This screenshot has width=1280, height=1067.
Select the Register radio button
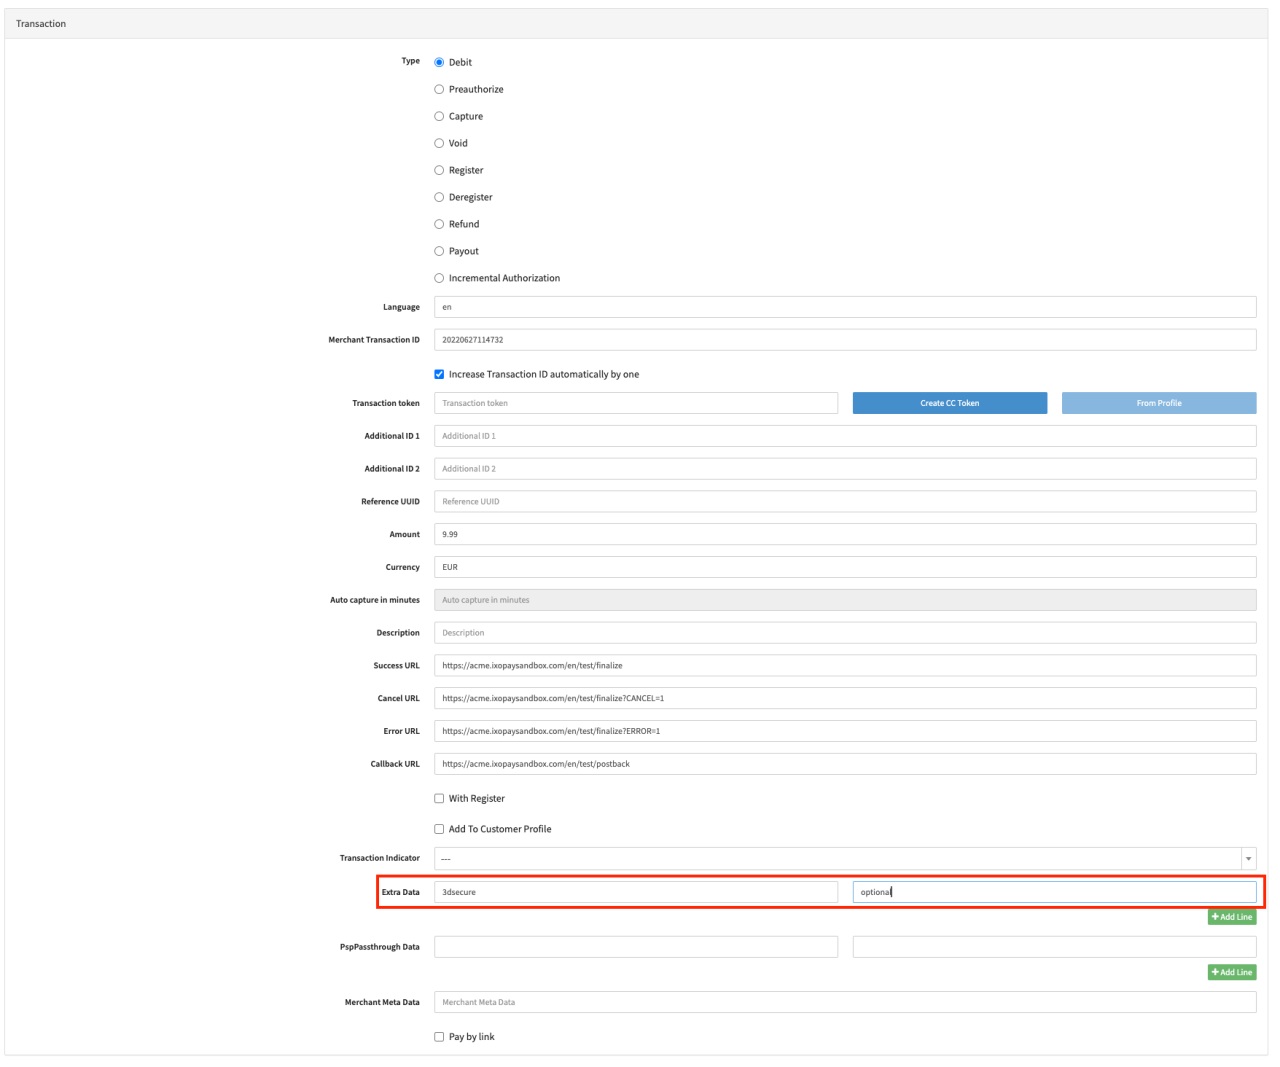click(439, 170)
